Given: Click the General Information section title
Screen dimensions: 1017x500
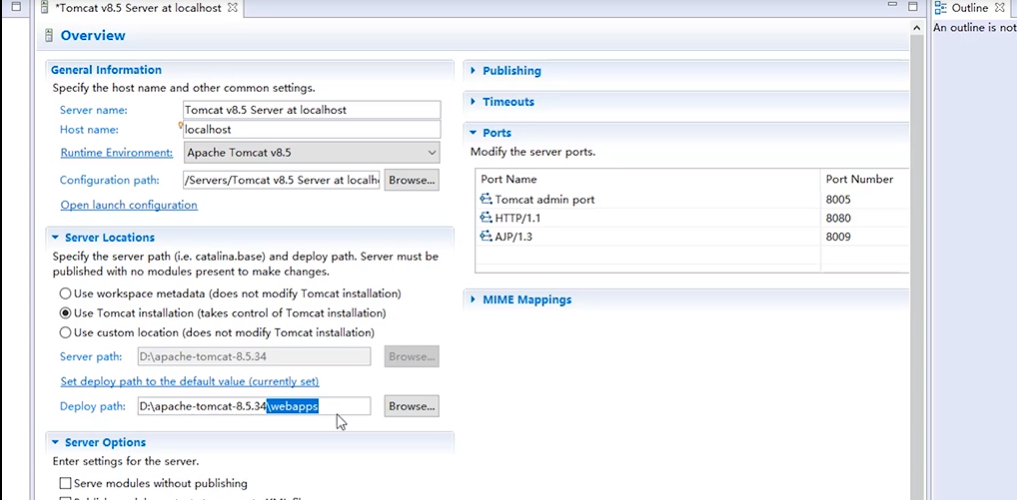Looking at the screenshot, I should click(x=106, y=70).
